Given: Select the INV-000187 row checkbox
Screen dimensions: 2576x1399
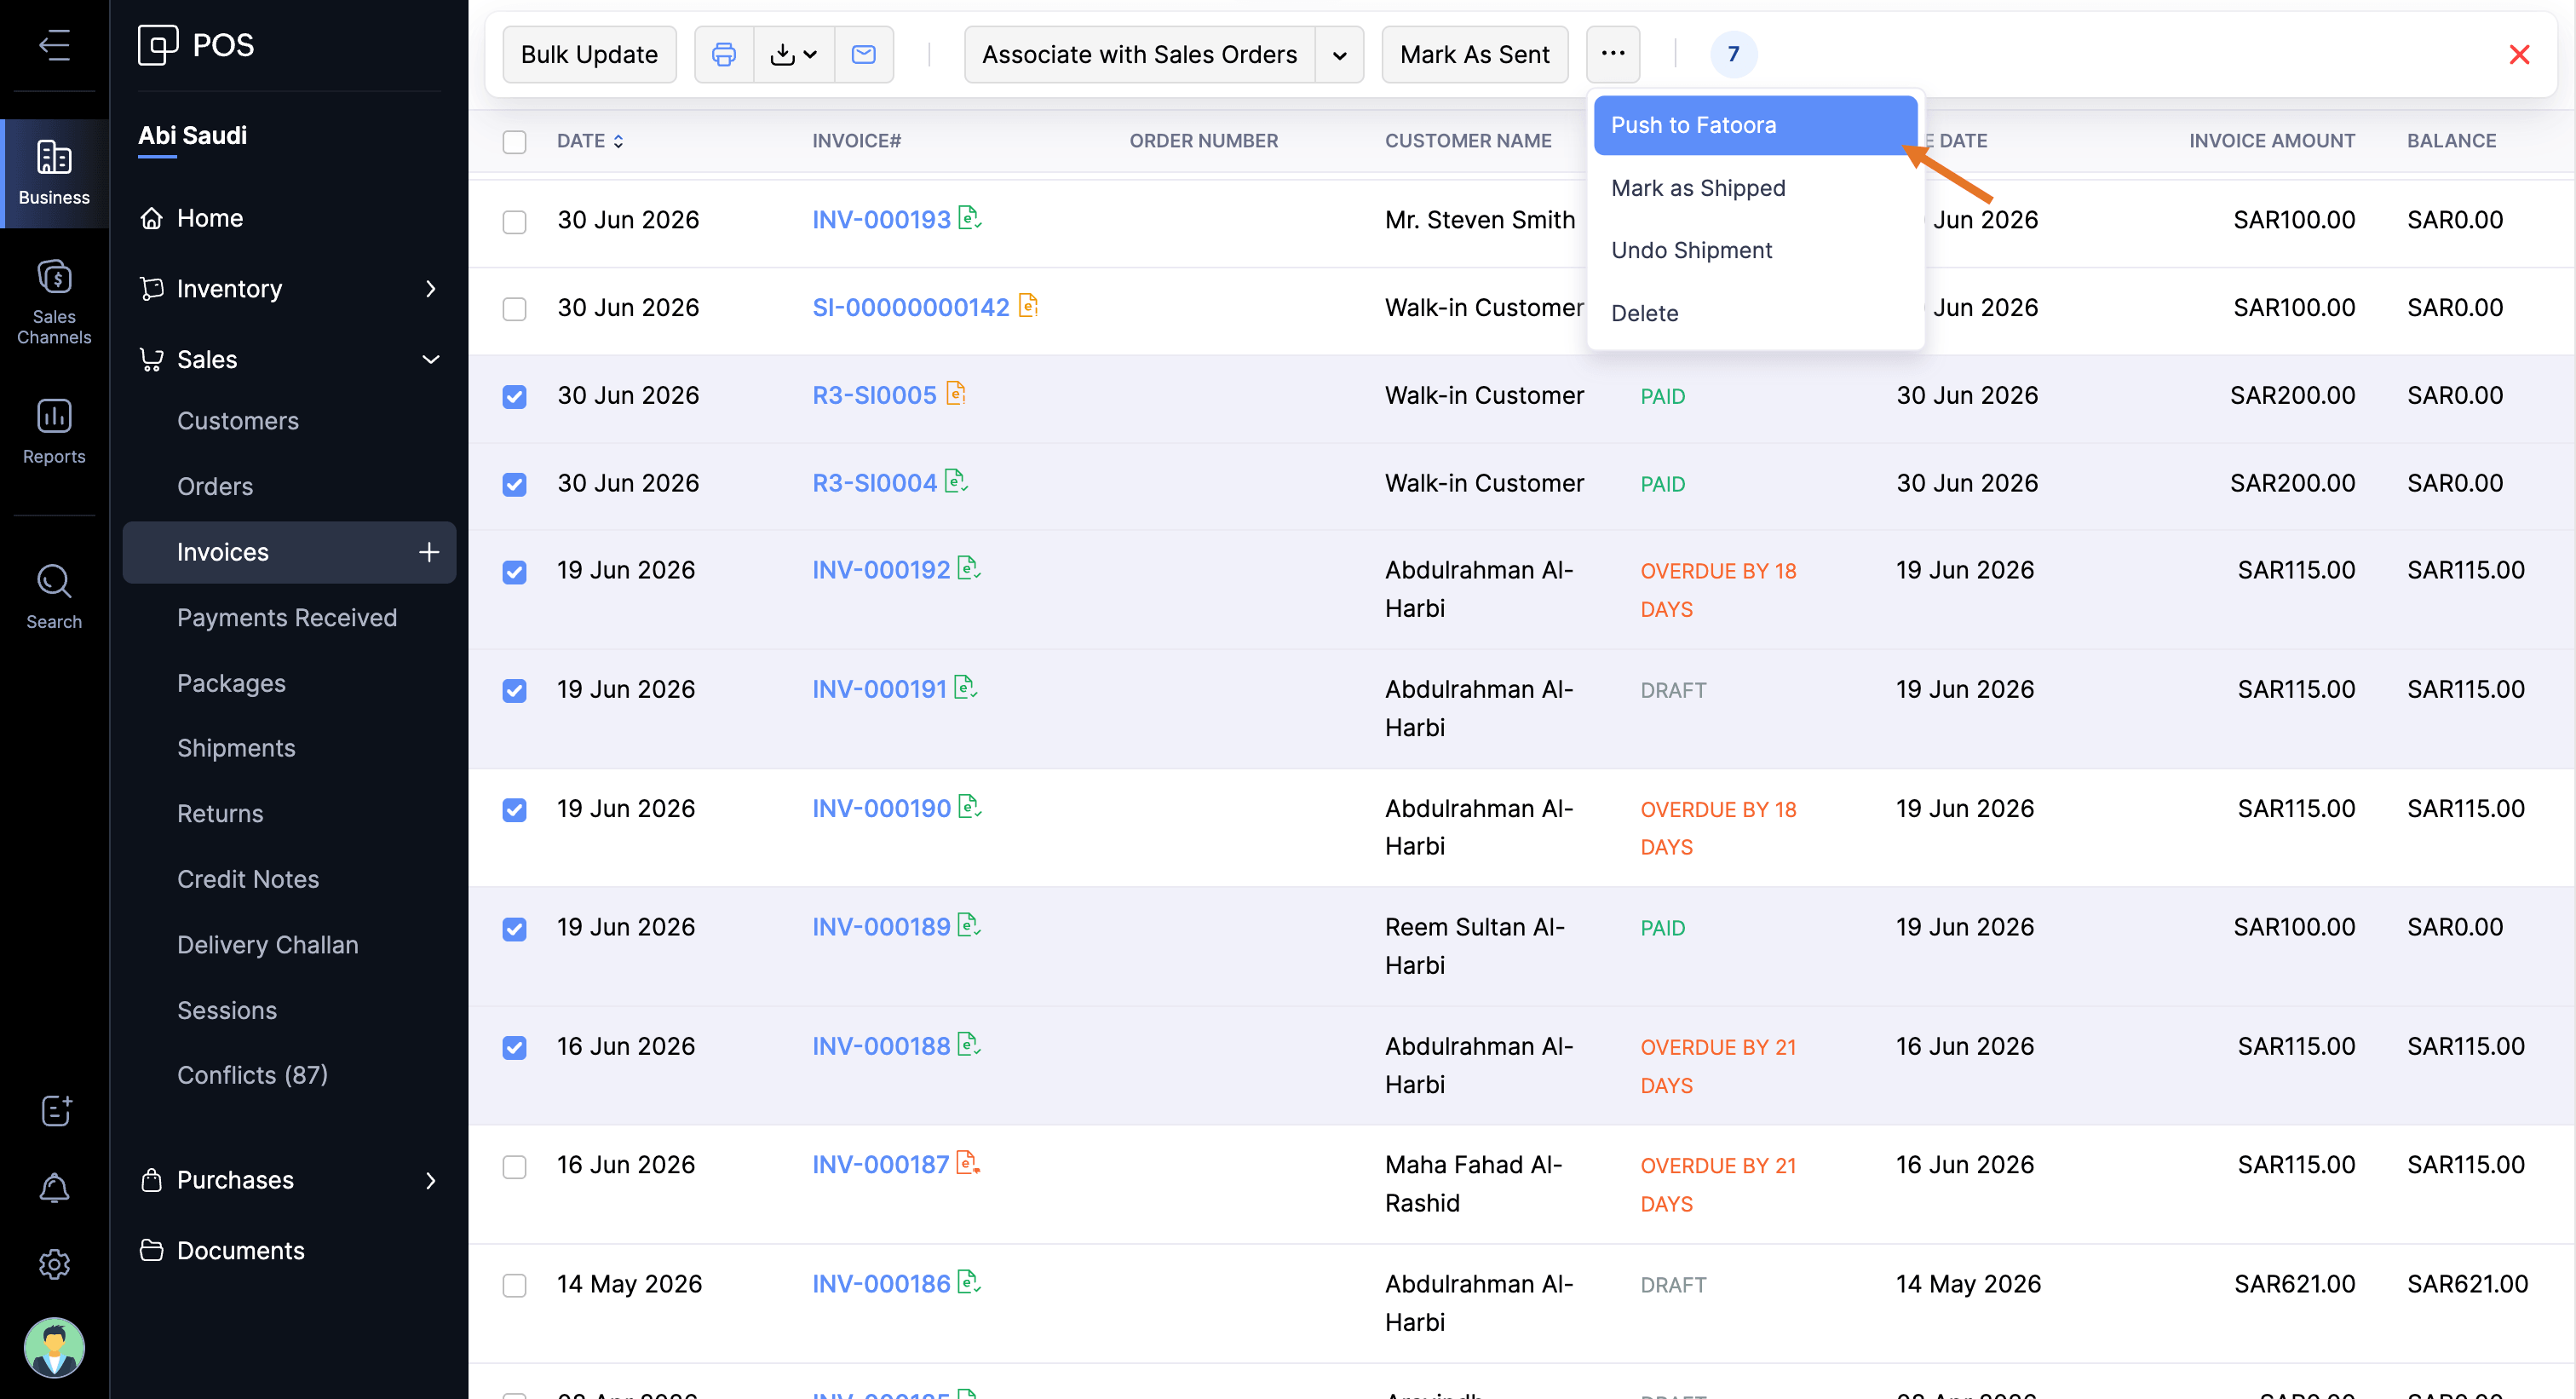Looking at the screenshot, I should tap(514, 1167).
